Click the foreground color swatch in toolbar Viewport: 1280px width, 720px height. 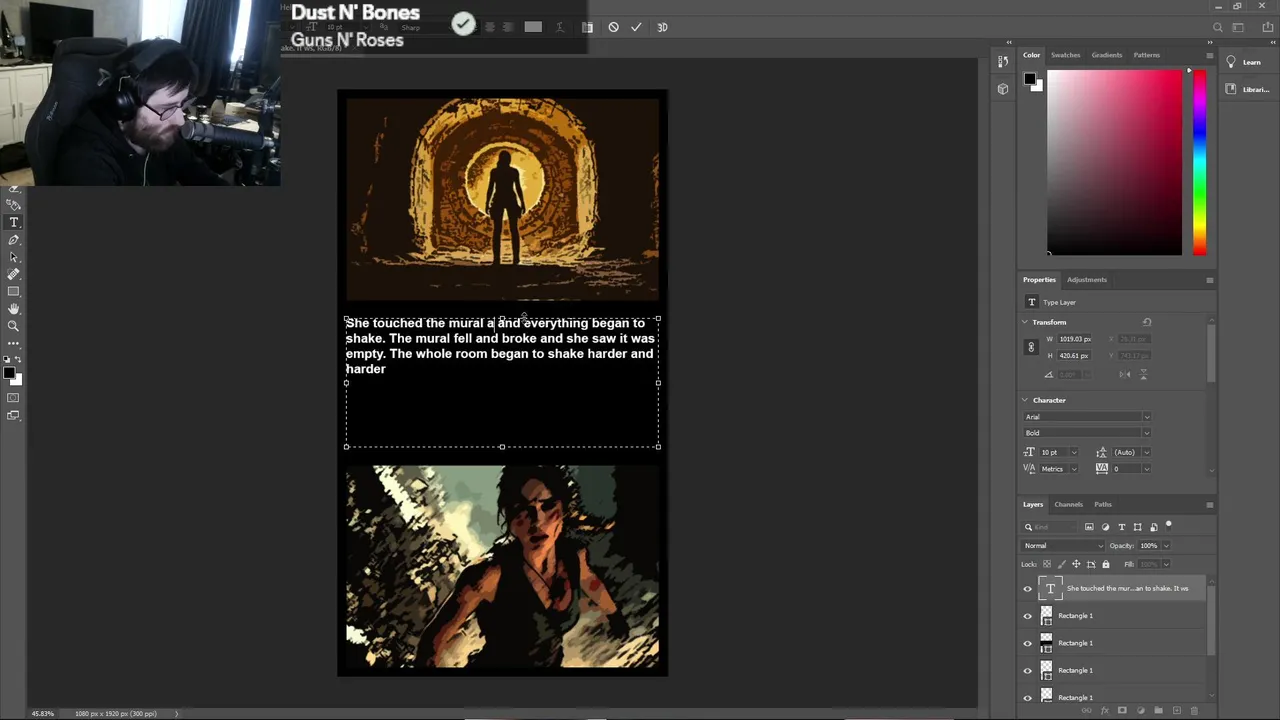click(x=8, y=373)
